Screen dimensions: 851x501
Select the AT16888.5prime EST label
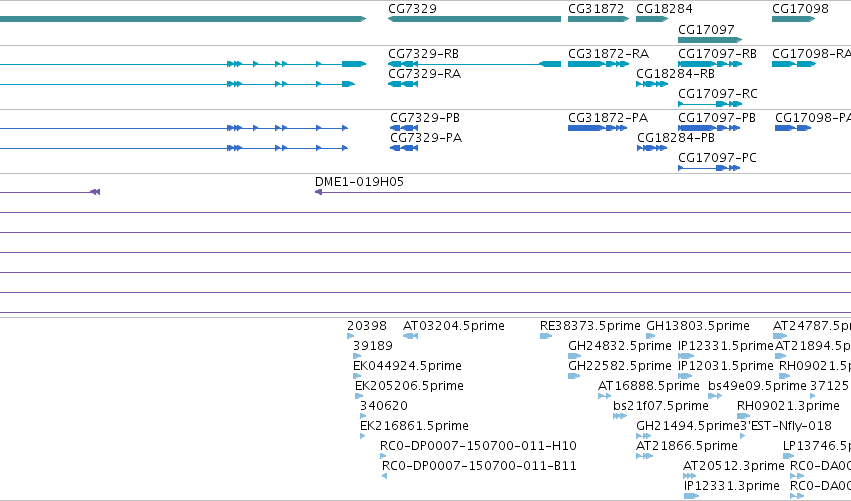[x=649, y=386]
